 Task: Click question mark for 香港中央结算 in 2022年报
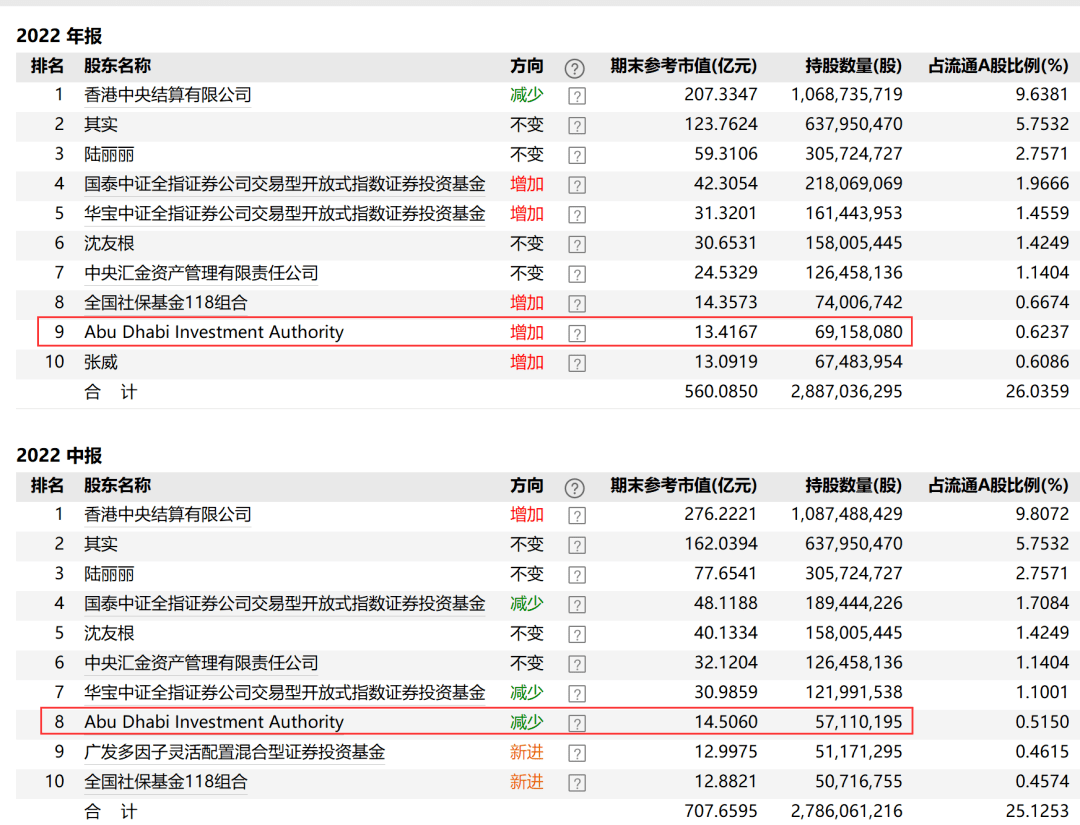pyautogui.click(x=576, y=96)
